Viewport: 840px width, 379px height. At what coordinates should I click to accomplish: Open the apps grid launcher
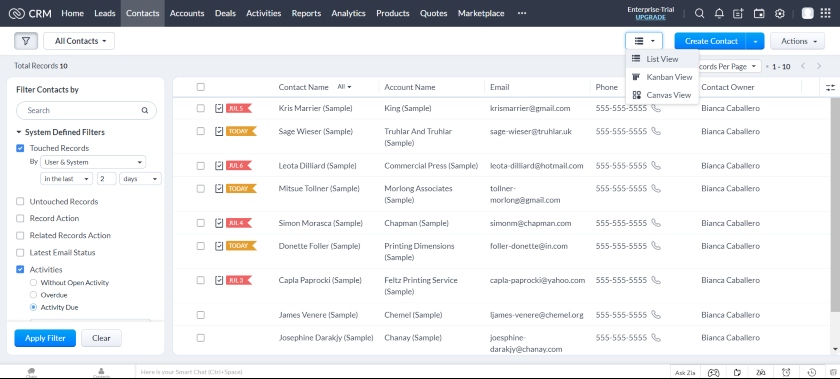coord(826,13)
